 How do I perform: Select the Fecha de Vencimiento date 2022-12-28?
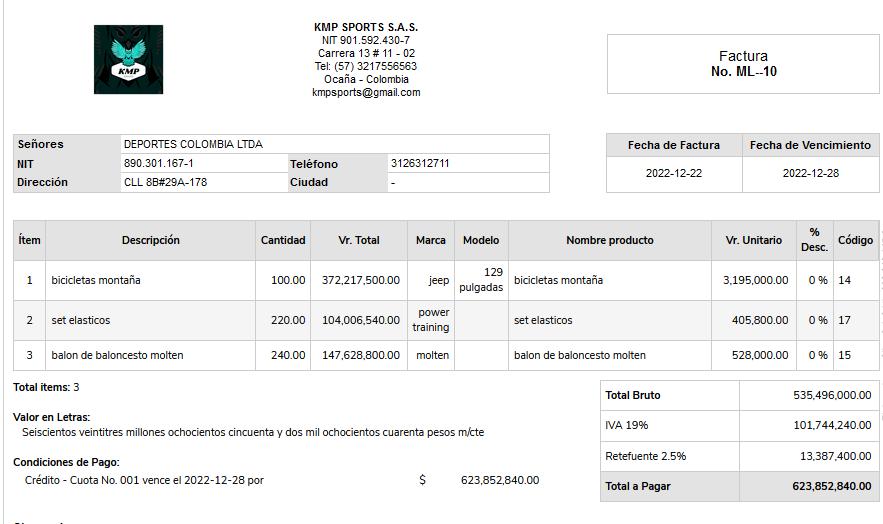click(x=810, y=173)
